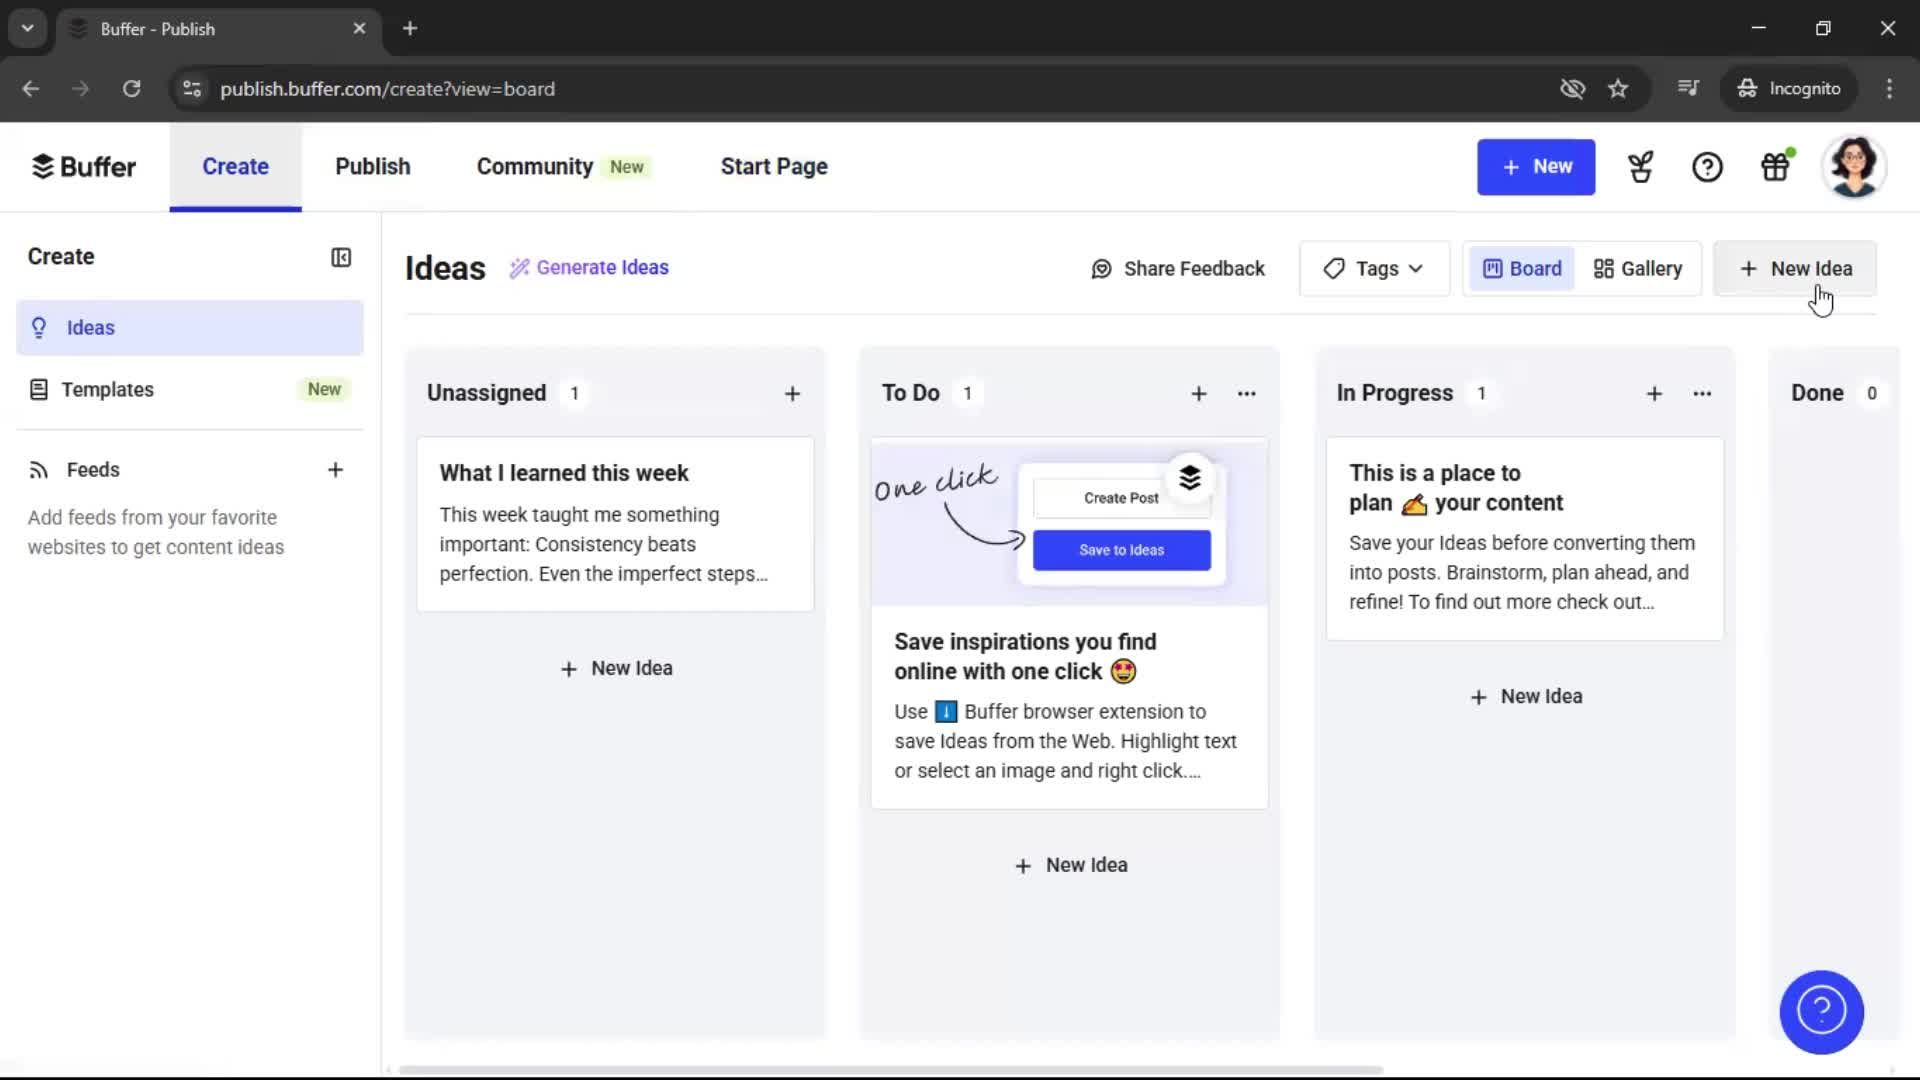Switch to Gallery view
The image size is (1920, 1080).
[x=1637, y=268]
